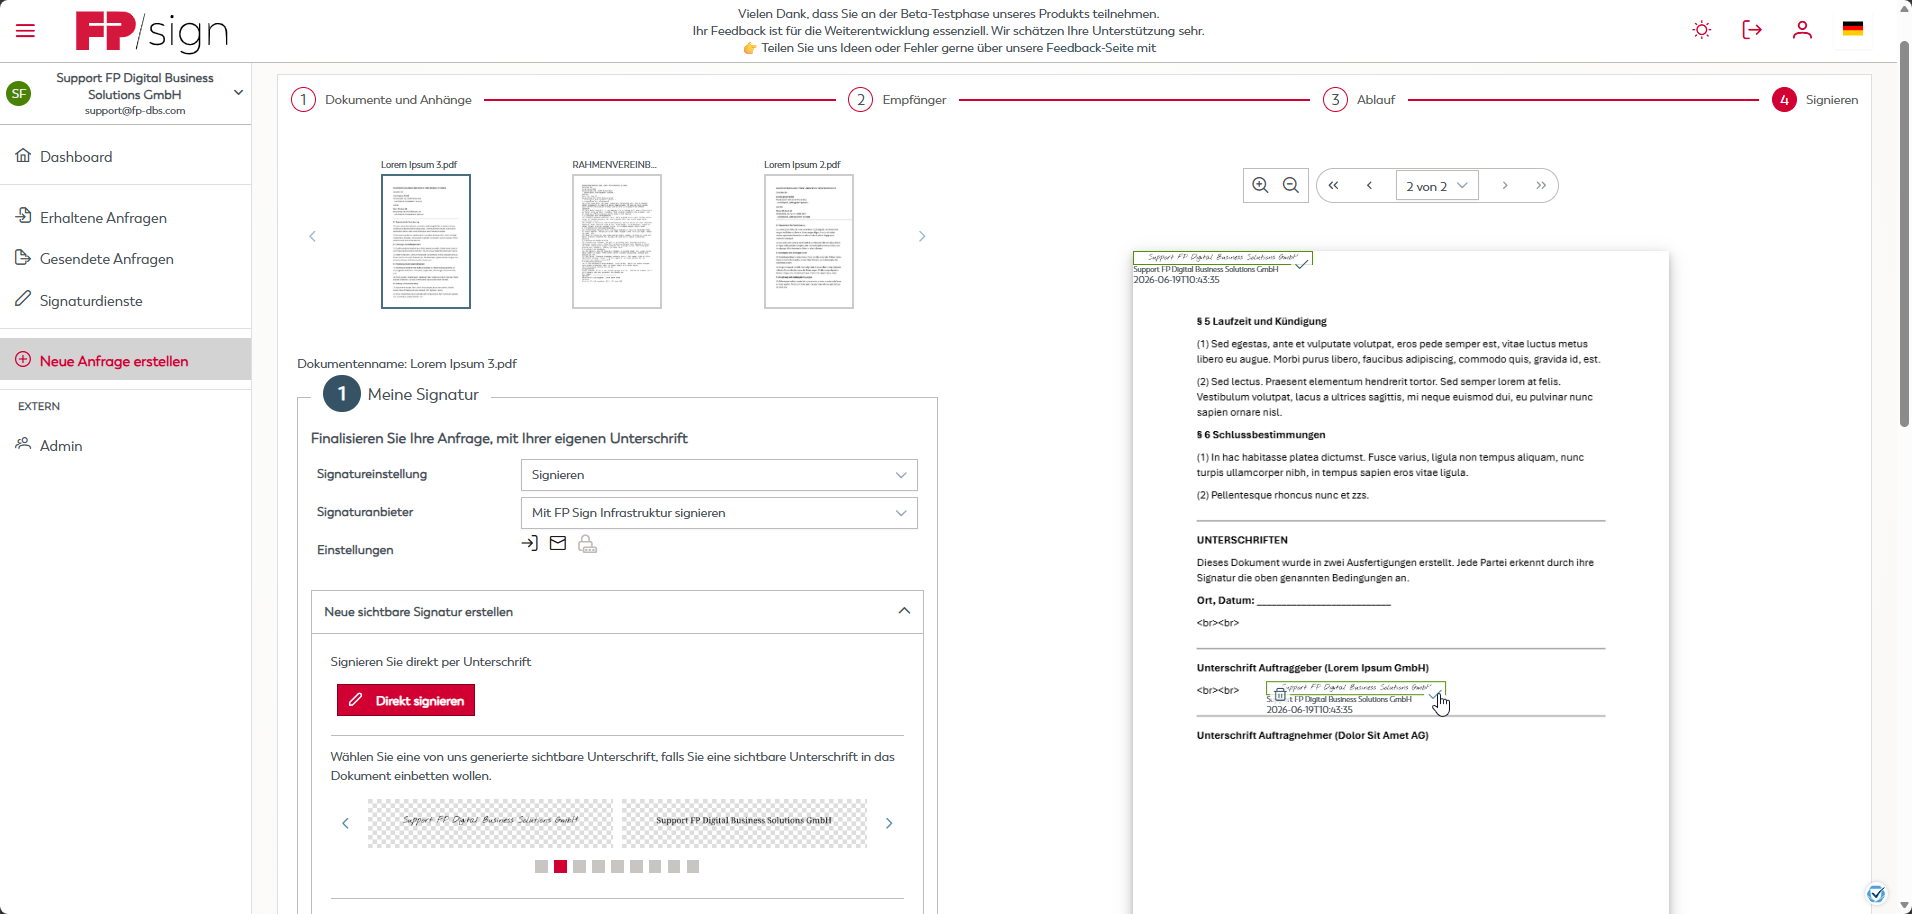Choose the serif-font signature preview
The image size is (1912, 914).
pos(744,823)
